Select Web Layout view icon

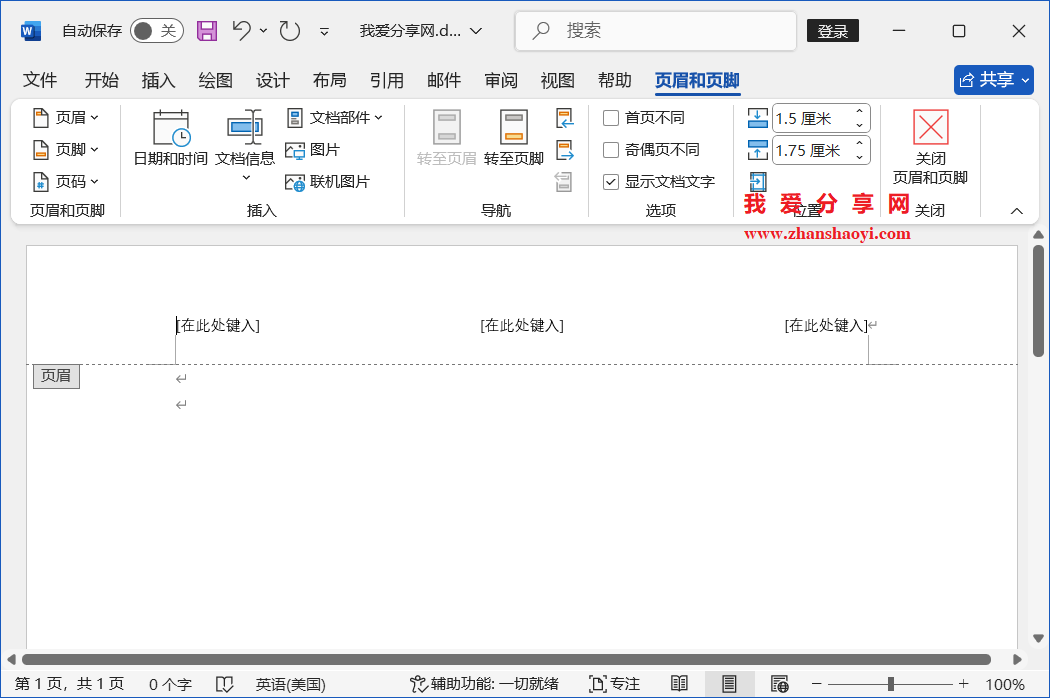779,684
